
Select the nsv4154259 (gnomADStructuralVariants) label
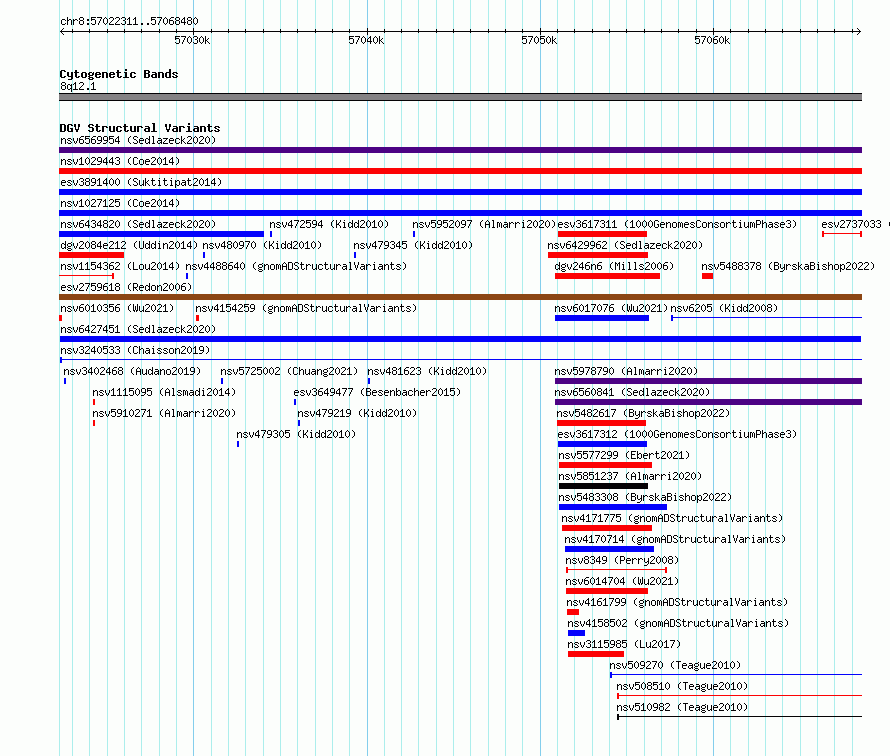click(x=306, y=308)
